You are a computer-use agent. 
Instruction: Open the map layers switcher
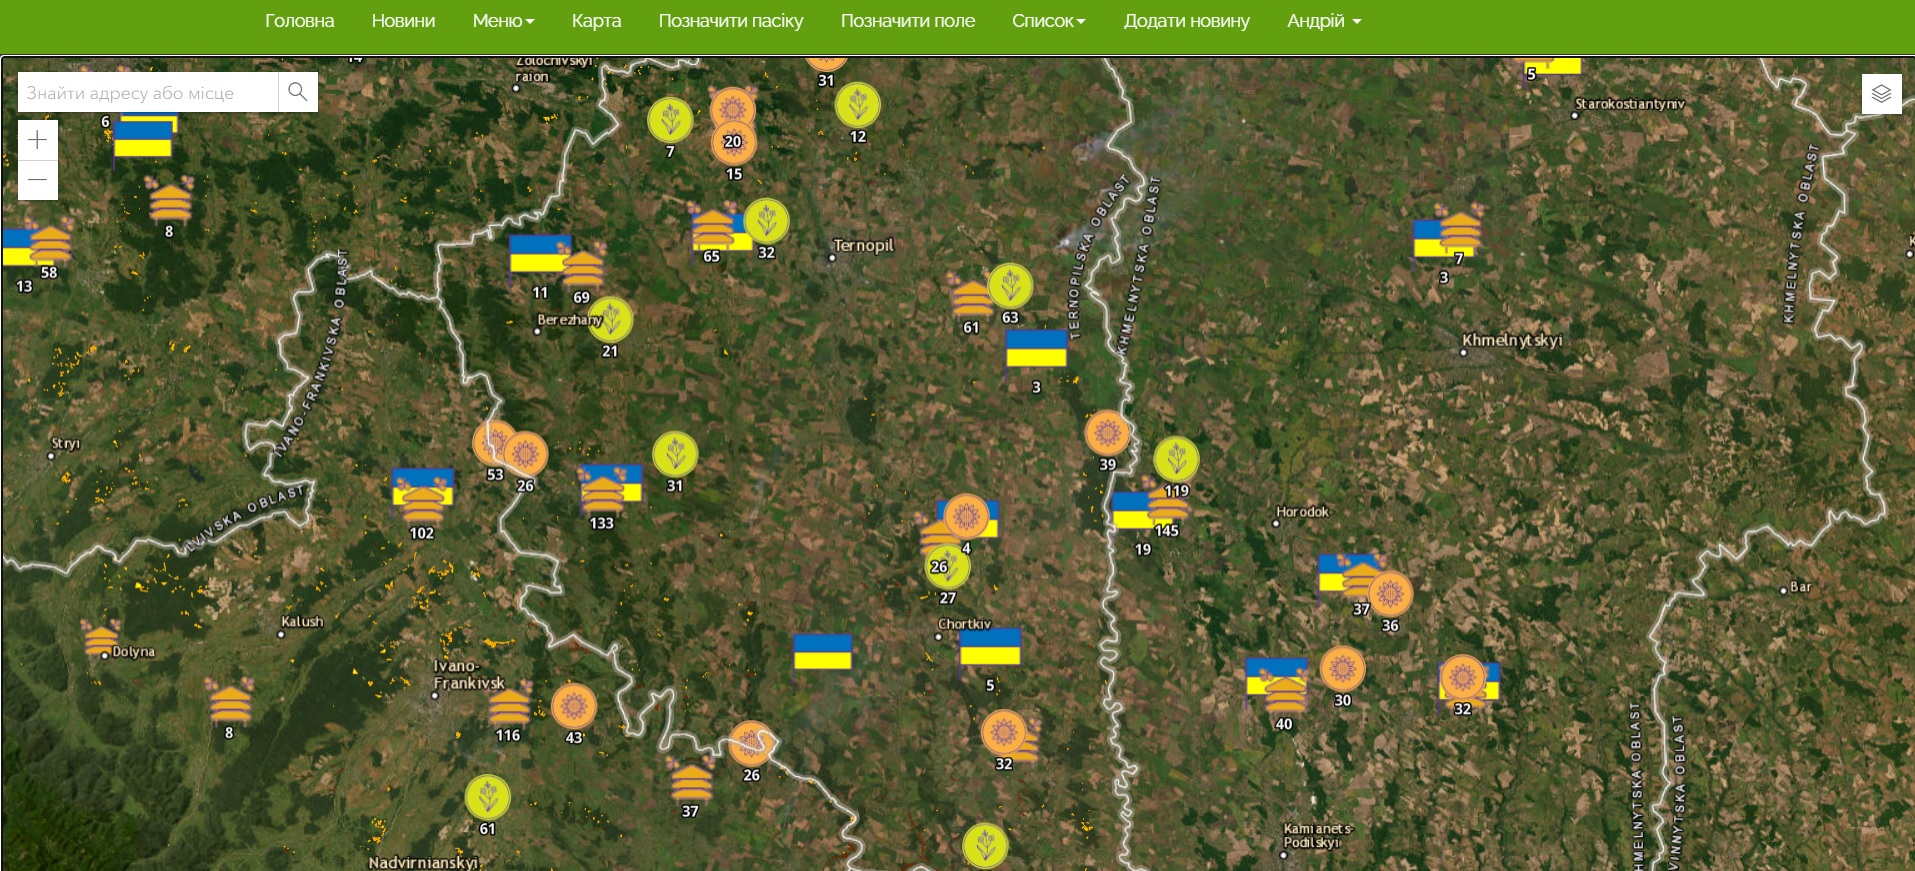tap(1881, 94)
